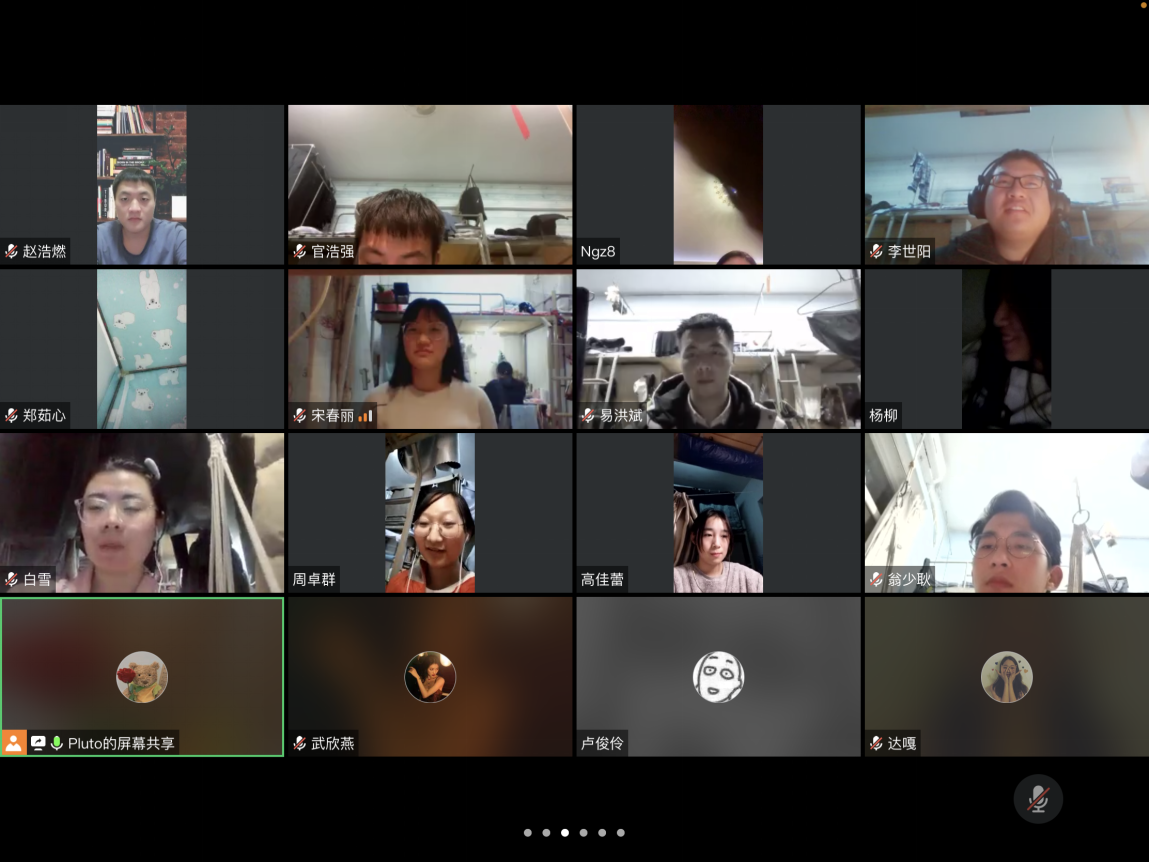Click the muted mic icon next to 武欣燕

pos(300,743)
